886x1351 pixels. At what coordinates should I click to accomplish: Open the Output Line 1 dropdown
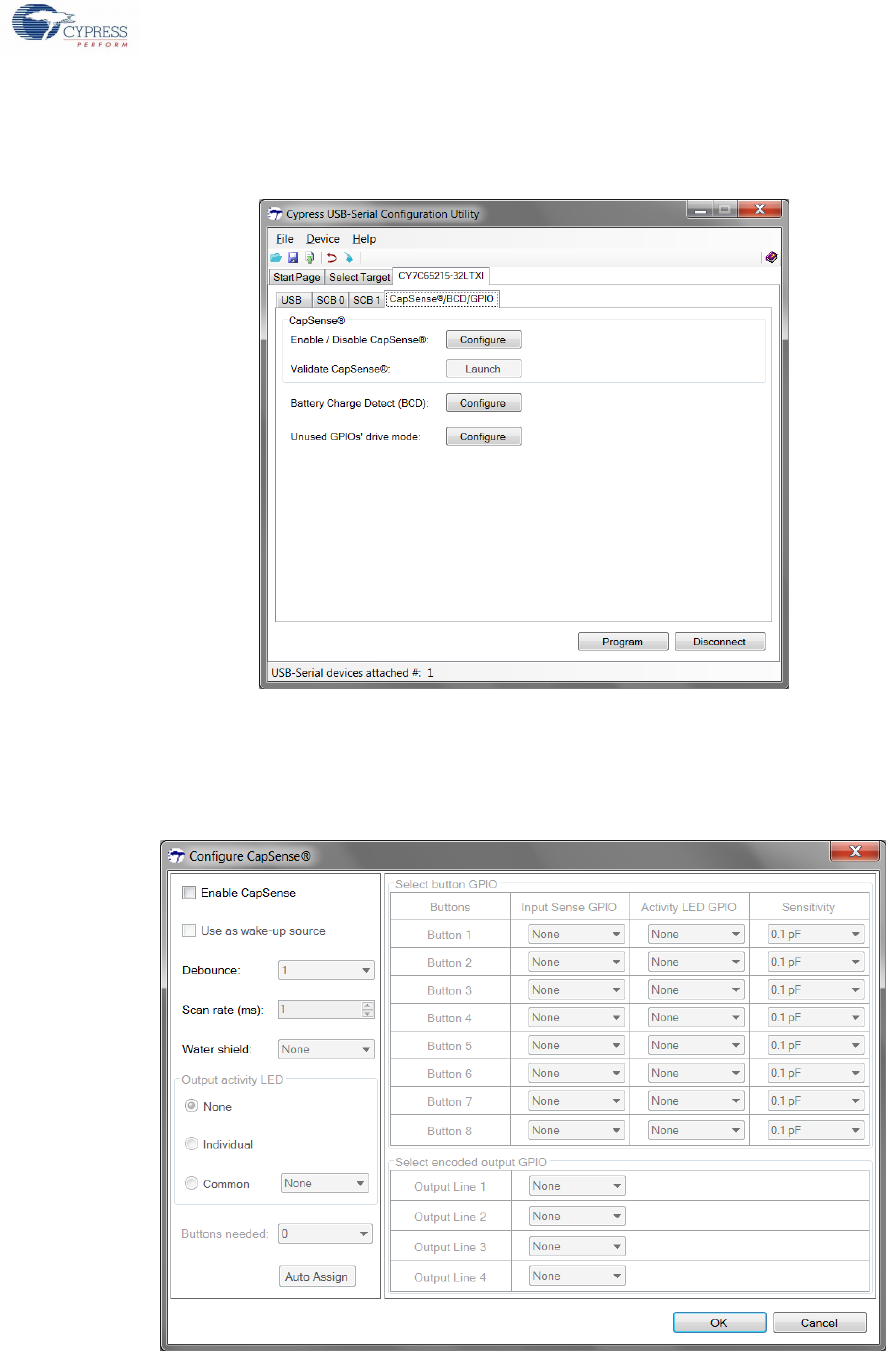click(577, 1186)
